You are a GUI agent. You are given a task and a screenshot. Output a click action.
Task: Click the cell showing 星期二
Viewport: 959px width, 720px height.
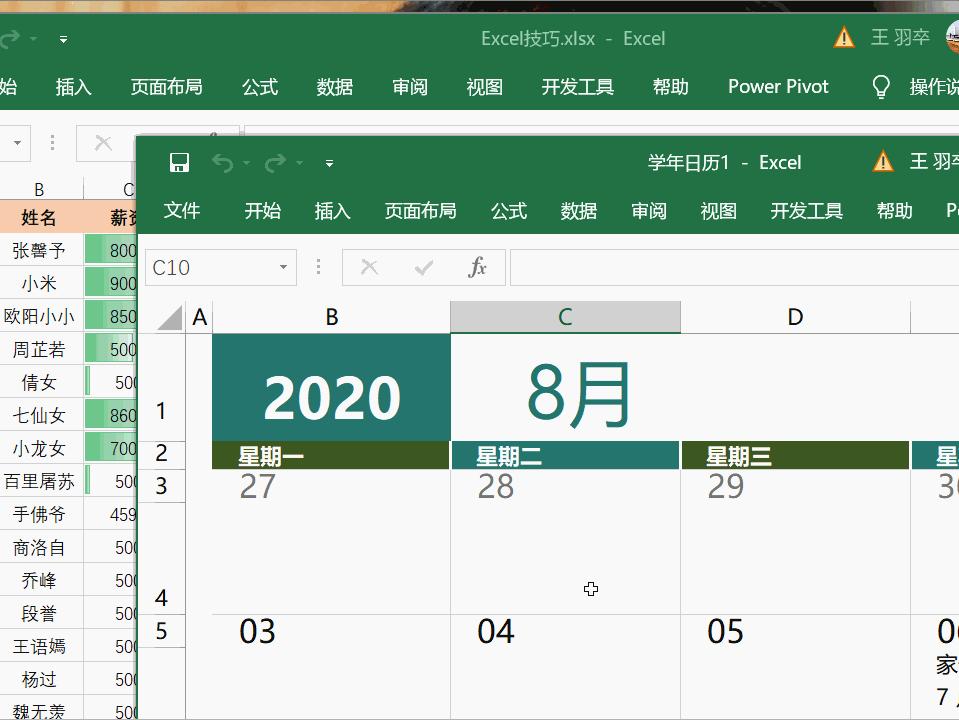coord(565,454)
